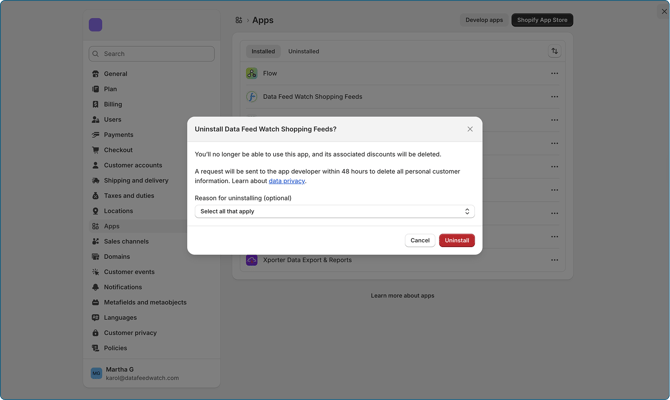Click the Sales channels icon
This screenshot has width=670, height=400.
[95, 241]
